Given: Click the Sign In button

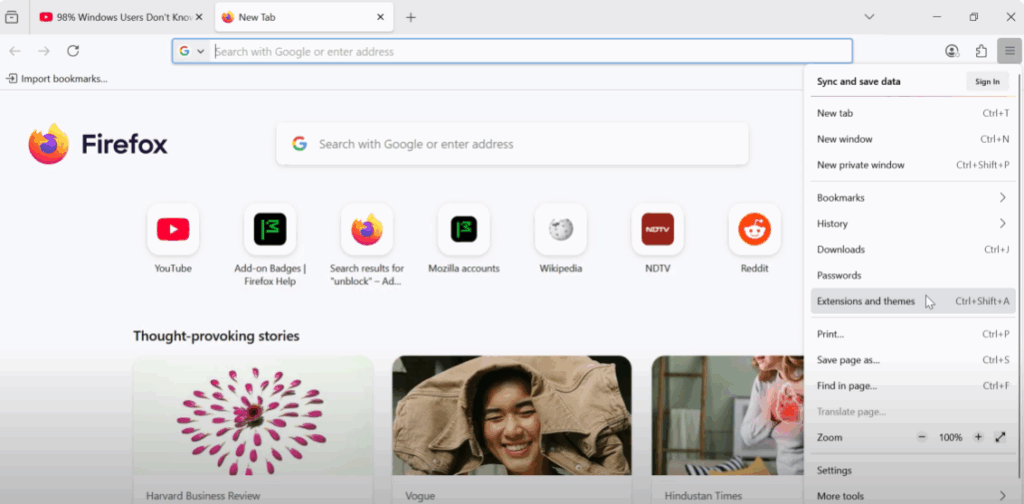Looking at the screenshot, I should tap(987, 82).
